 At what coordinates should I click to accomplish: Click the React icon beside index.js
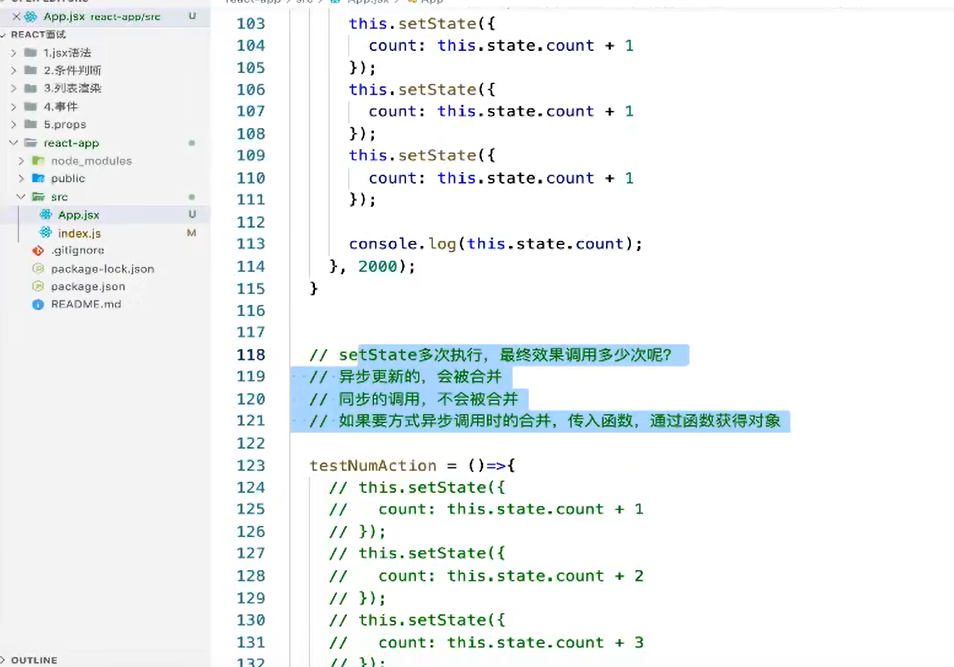[46, 233]
